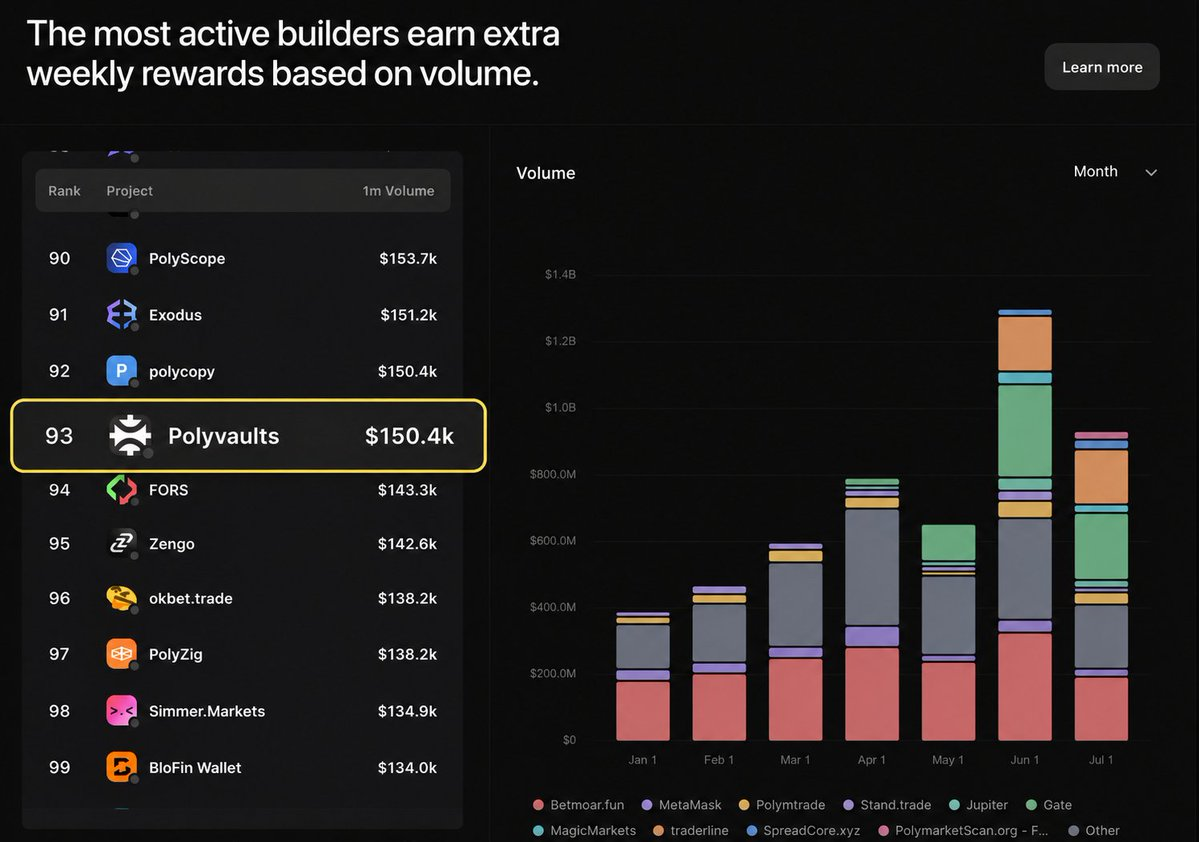The height and width of the screenshot is (842, 1199).
Task: Click the okbet.trade project name
Action: pyautogui.click(x=190, y=599)
